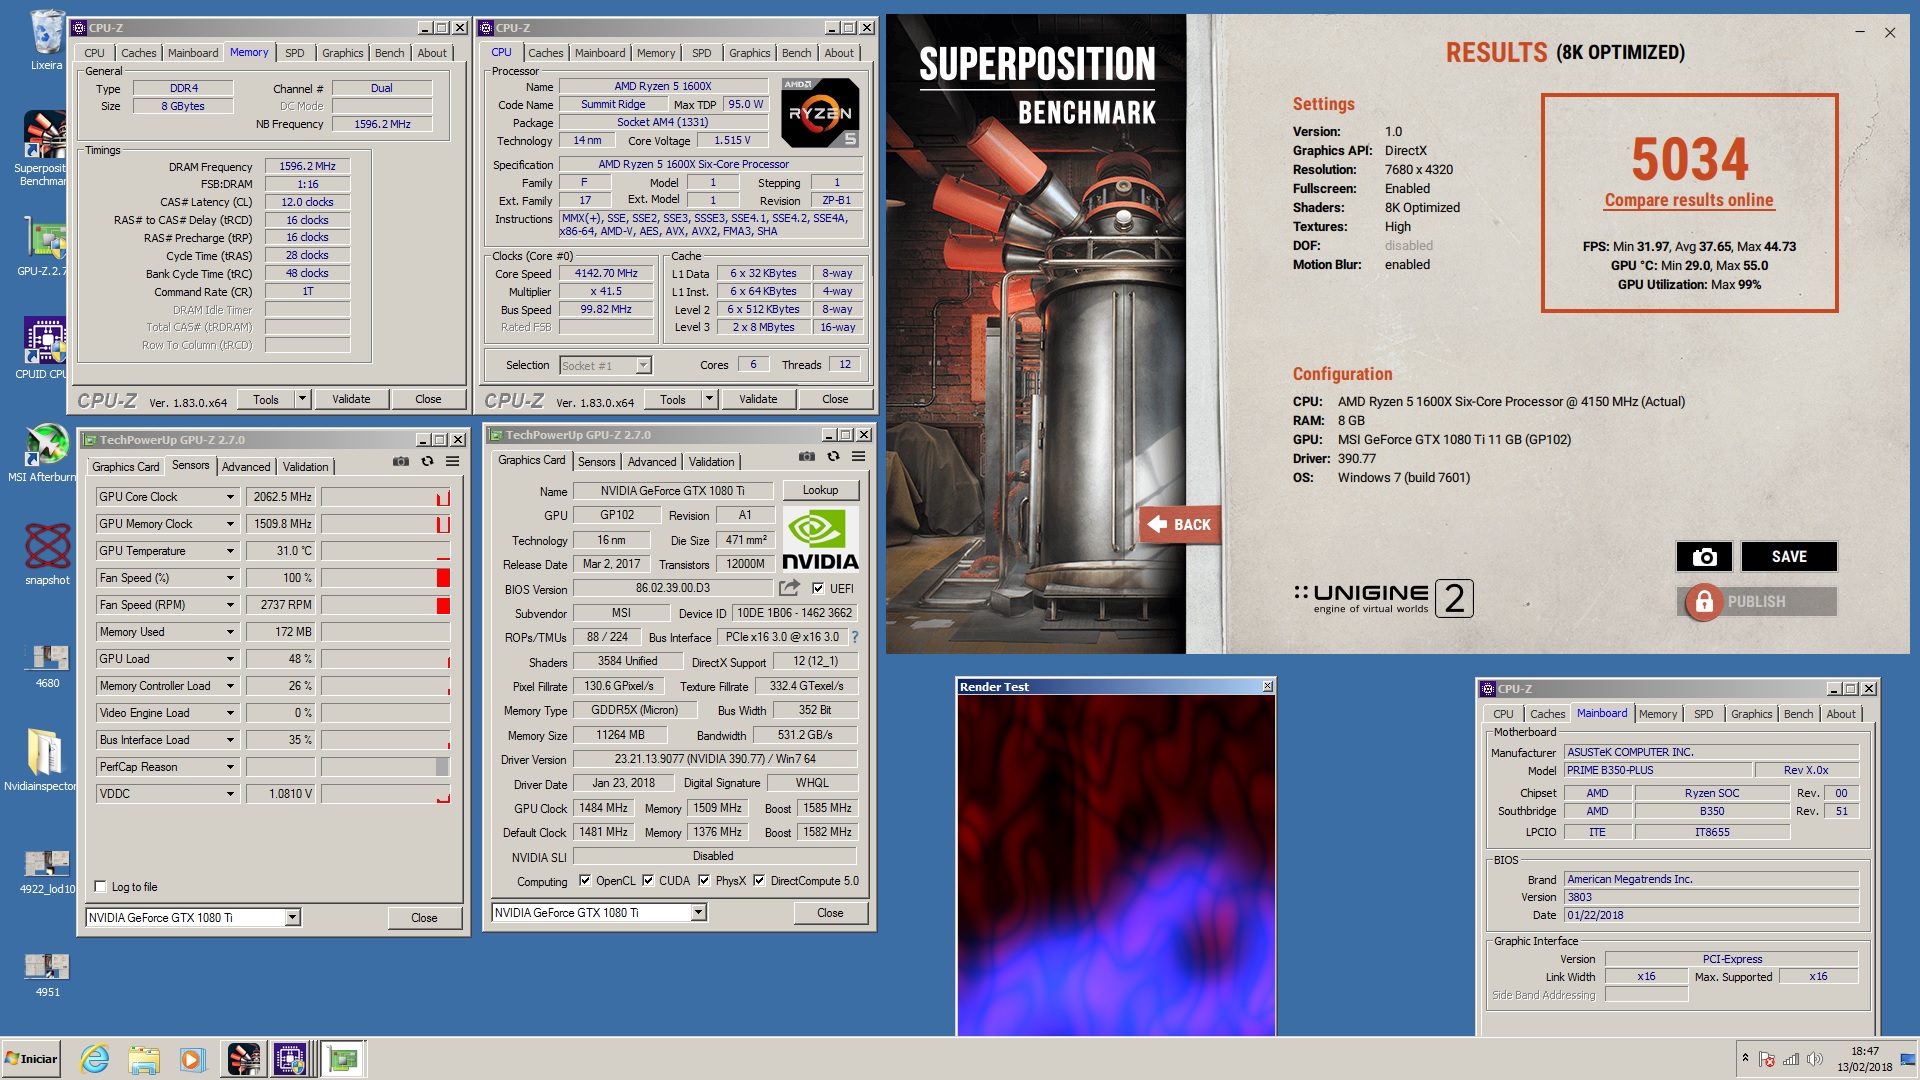
Task: Open Tools dropdown arrow in CPU-Z CPU window
Action: click(x=709, y=399)
